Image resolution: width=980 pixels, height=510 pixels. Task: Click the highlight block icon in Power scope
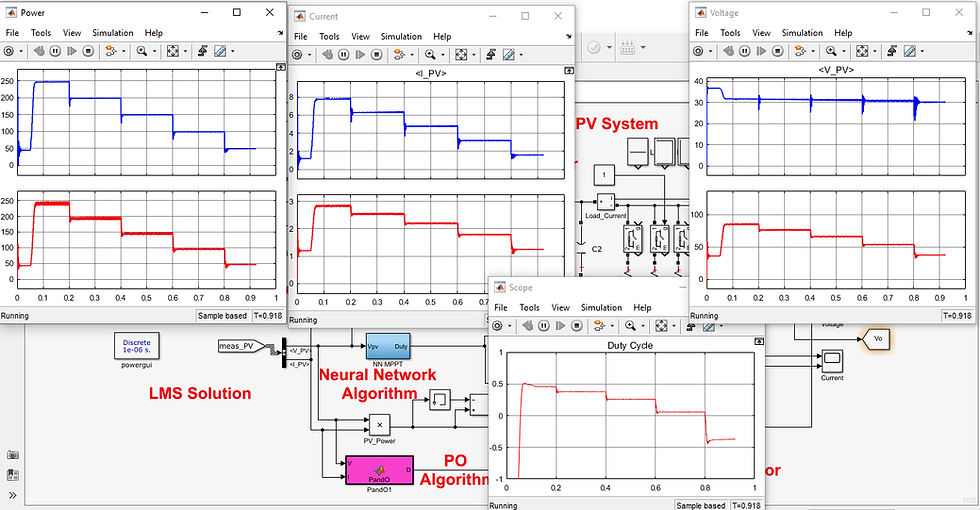[112, 51]
